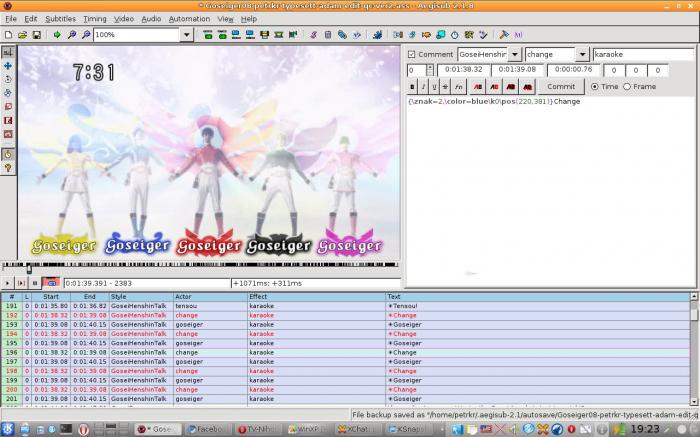Click the green Jump to arrow icon

coord(57,35)
